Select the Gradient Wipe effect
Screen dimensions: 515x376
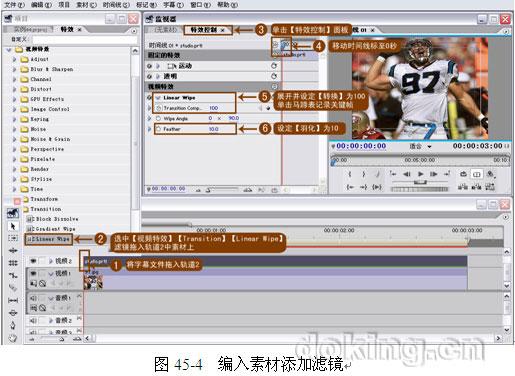[51, 229]
